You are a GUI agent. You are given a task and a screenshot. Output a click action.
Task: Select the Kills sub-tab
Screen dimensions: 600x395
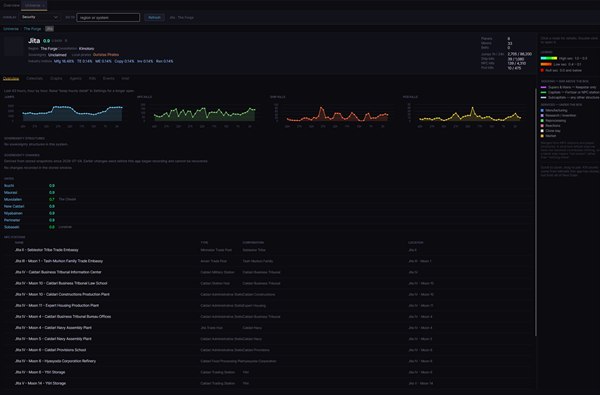[92, 78]
